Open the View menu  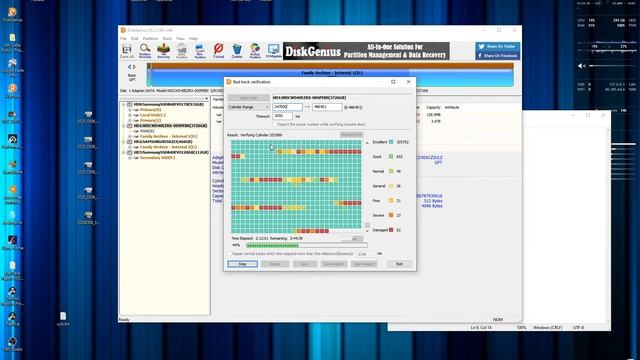pos(180,38)
